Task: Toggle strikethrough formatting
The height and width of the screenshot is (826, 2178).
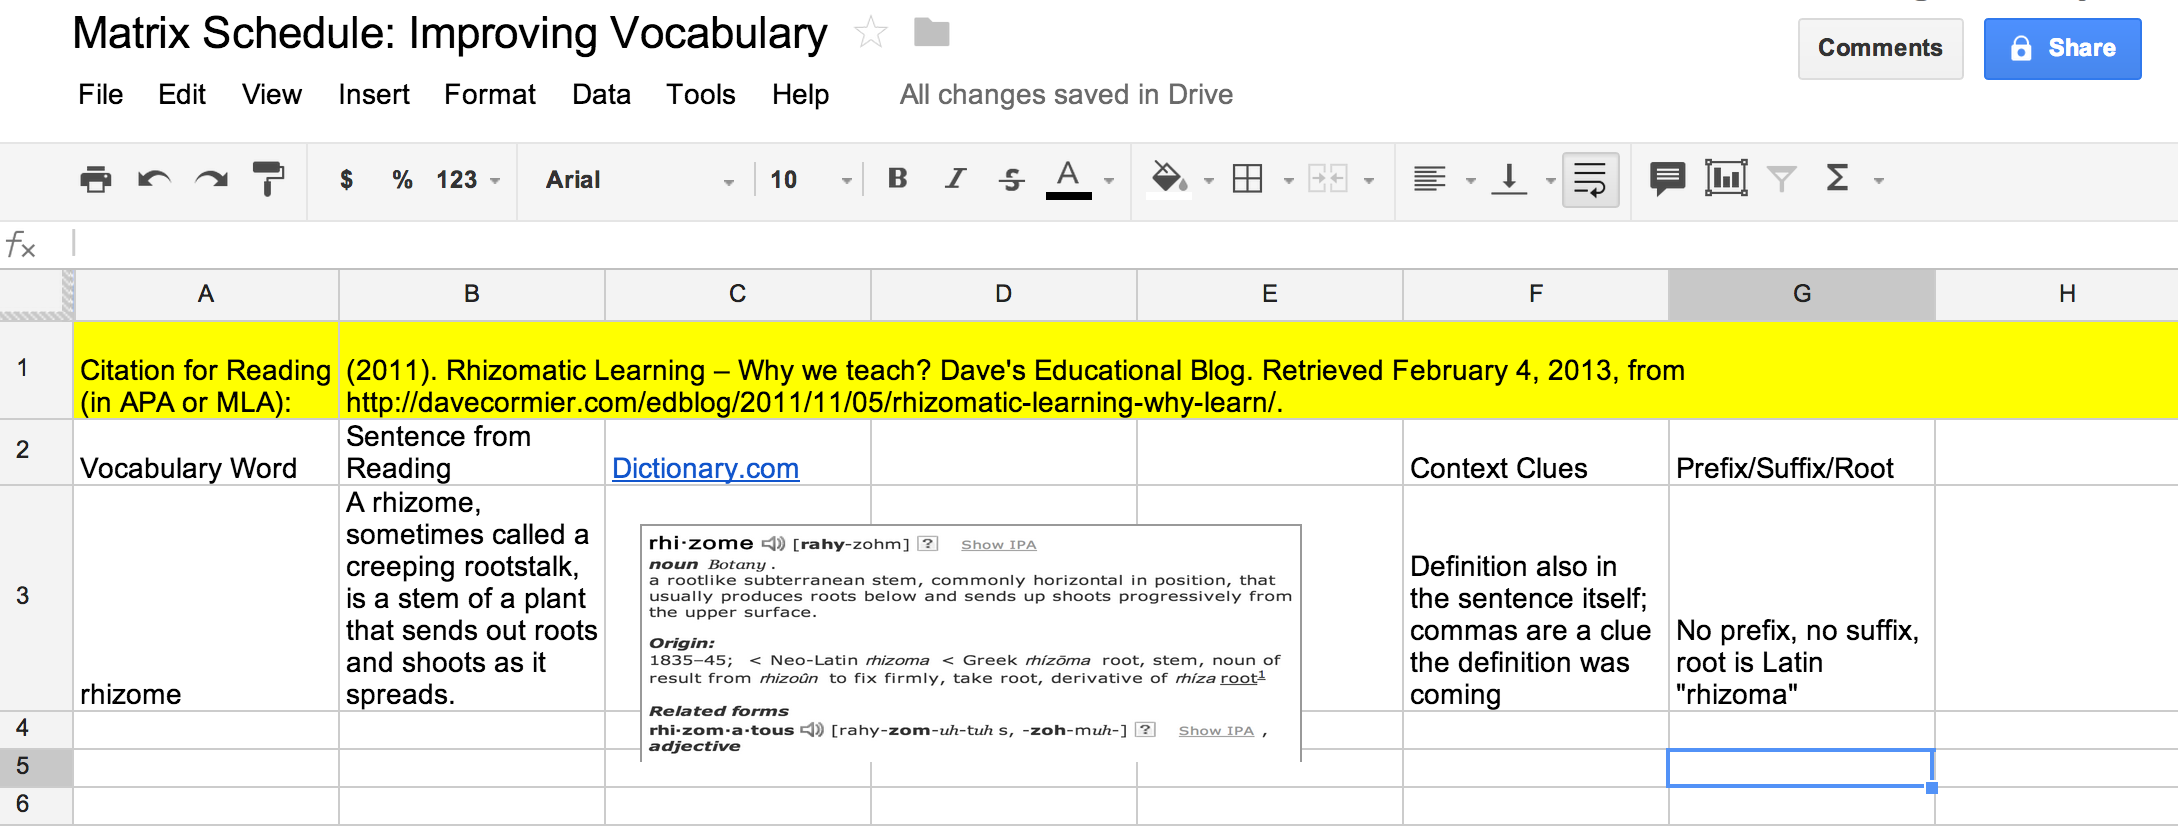Action: click(1012, 179)
